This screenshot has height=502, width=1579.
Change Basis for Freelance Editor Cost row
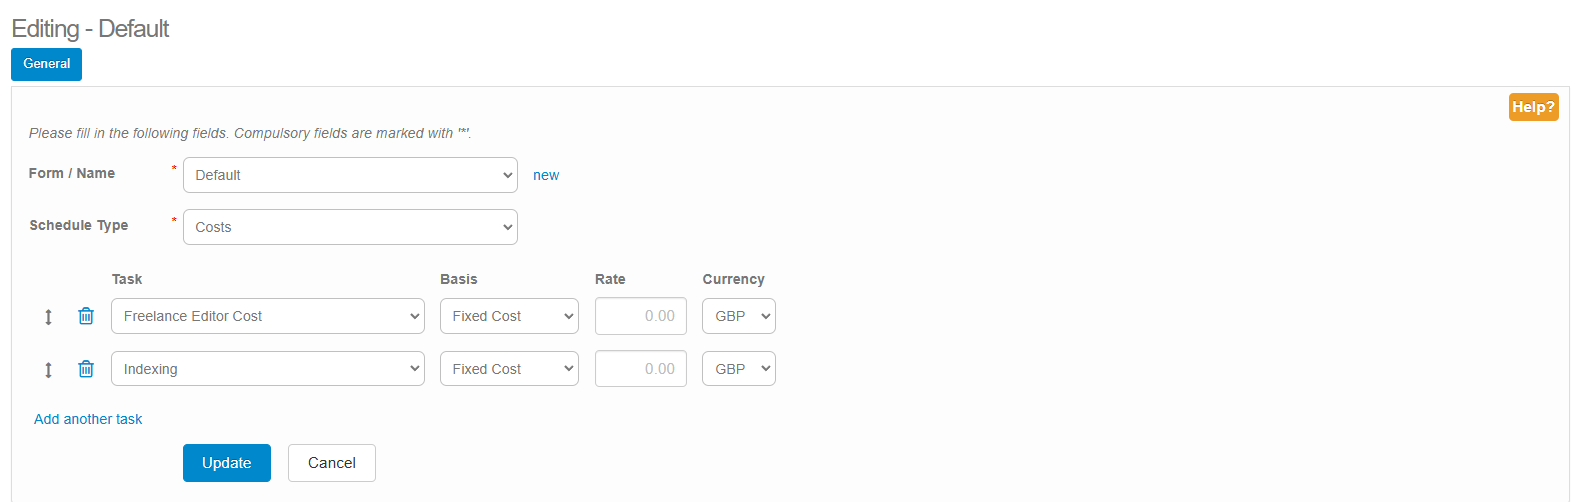point(509,316)
